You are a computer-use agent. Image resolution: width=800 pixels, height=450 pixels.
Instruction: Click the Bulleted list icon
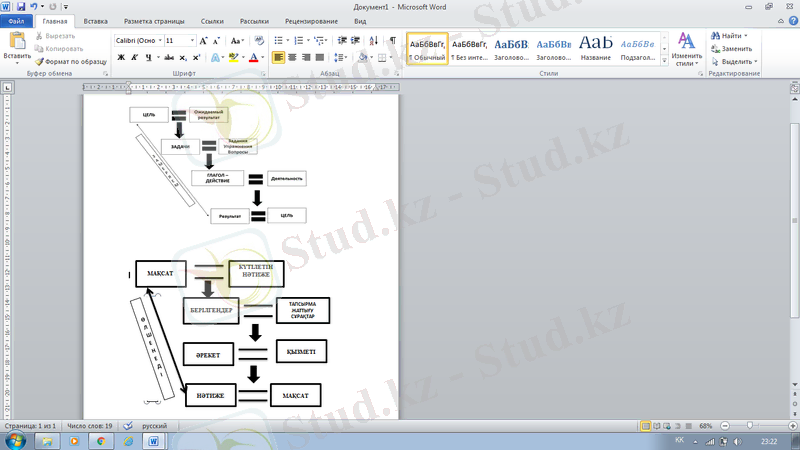279,40
